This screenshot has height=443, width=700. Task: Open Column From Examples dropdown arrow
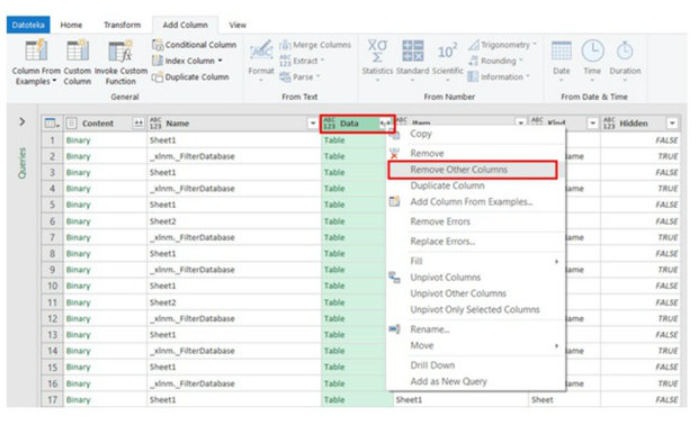coord(54,81)
